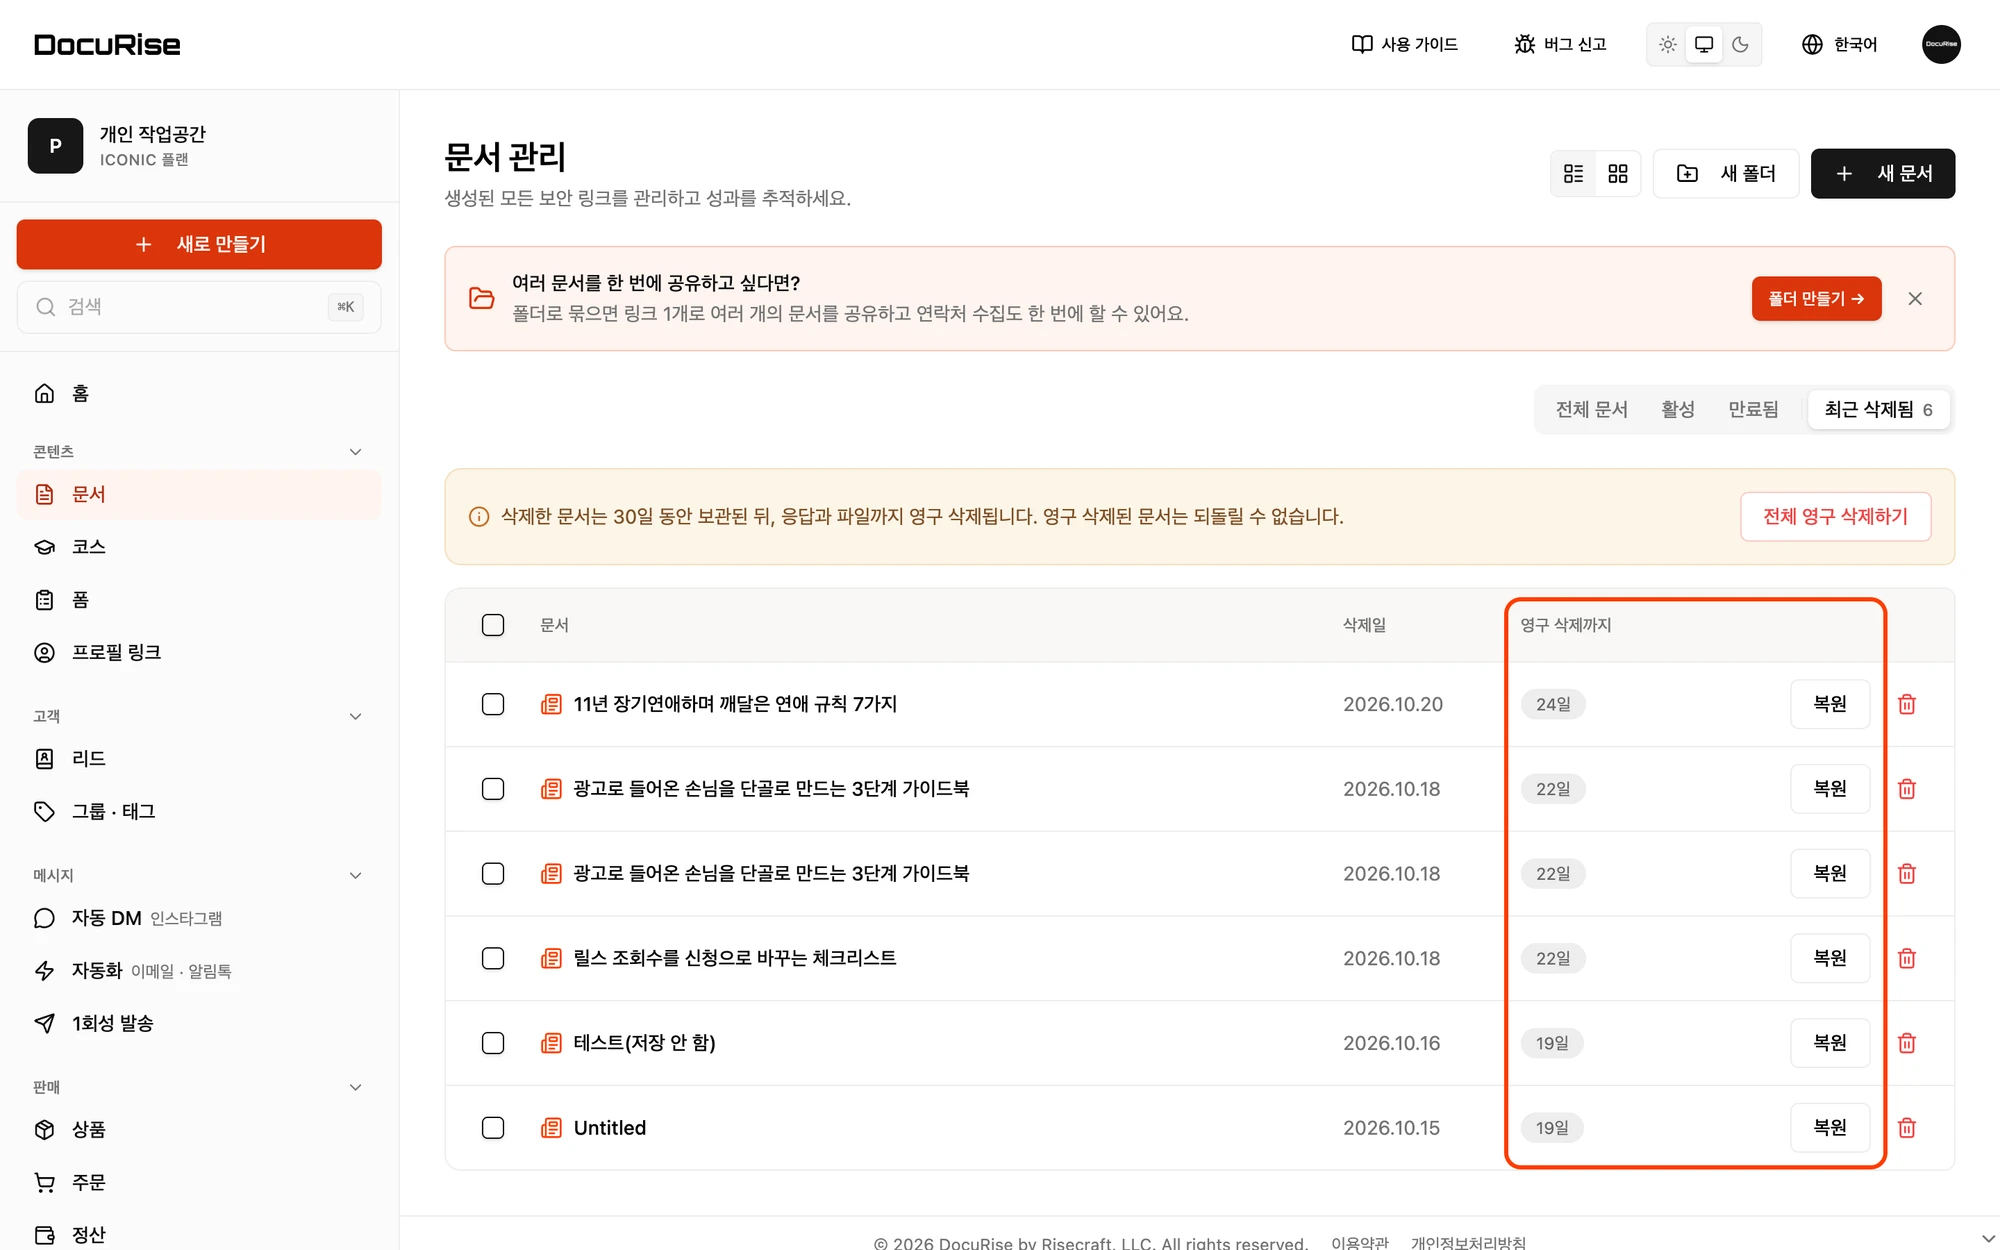Image resolution: width=2000 pixels, height=1250 pixels.
Task: Open the user profile avatar
Action: coord(1941,44)
